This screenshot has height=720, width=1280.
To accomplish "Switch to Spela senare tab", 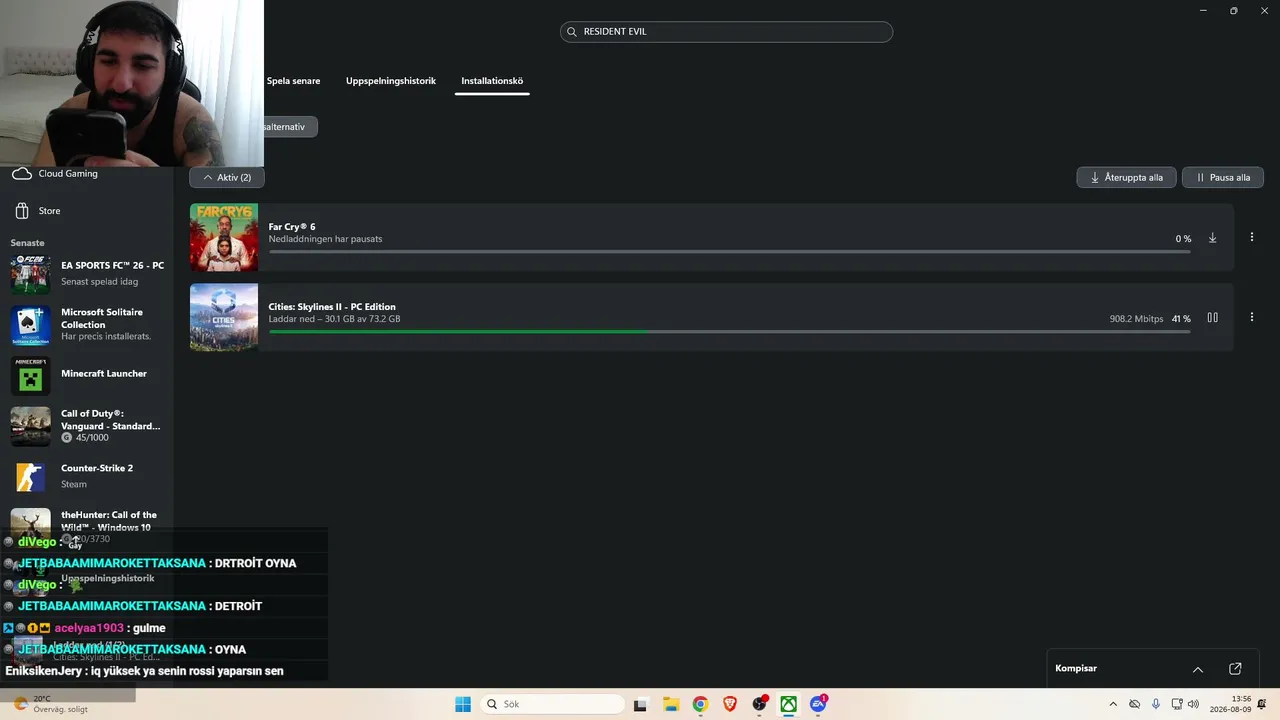I will [x=293, y=81].
